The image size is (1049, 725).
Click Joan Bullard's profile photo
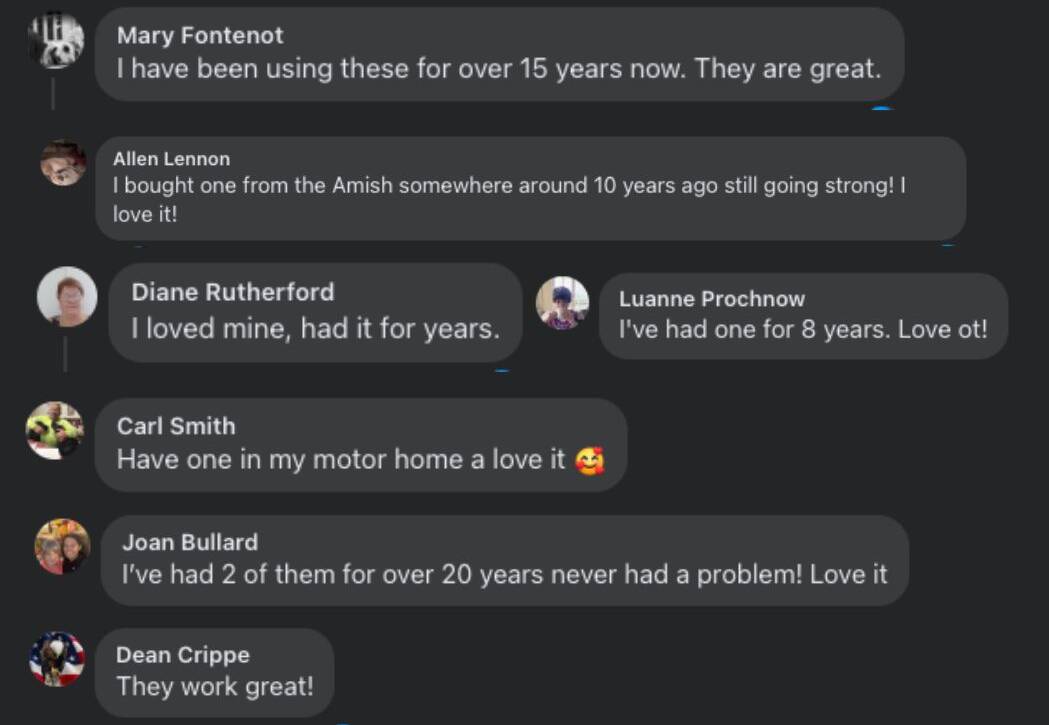pyautogui.click(x=62, y=547)
